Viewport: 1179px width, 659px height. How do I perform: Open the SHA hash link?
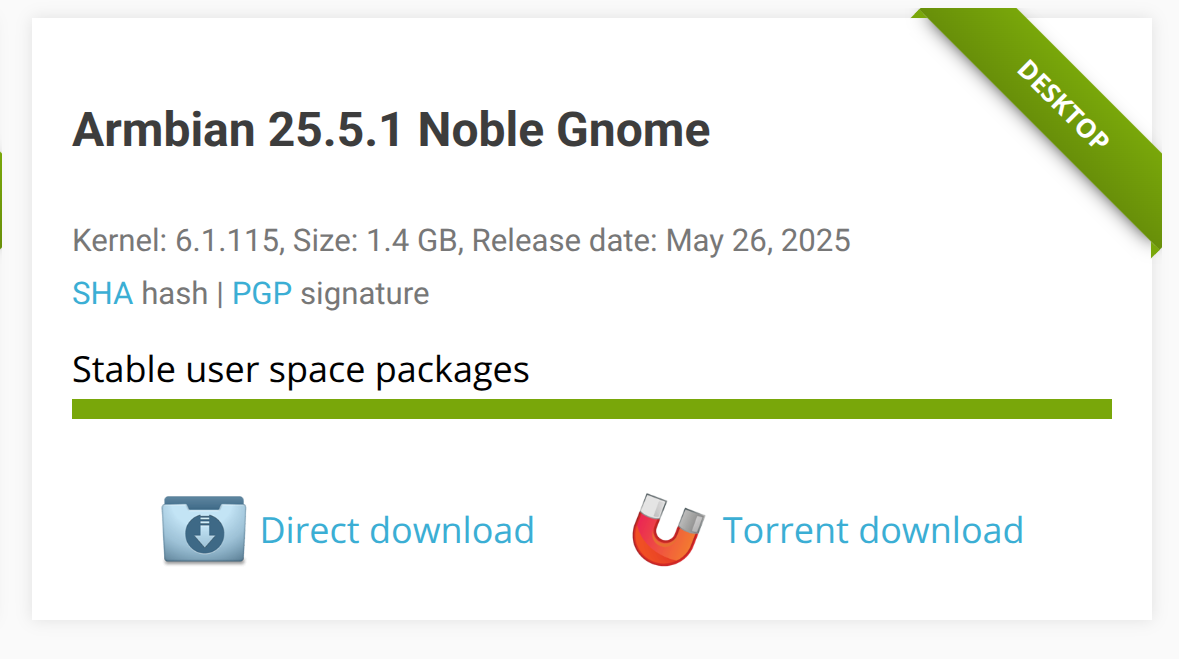pyautogui.click(x=102, y=293)
